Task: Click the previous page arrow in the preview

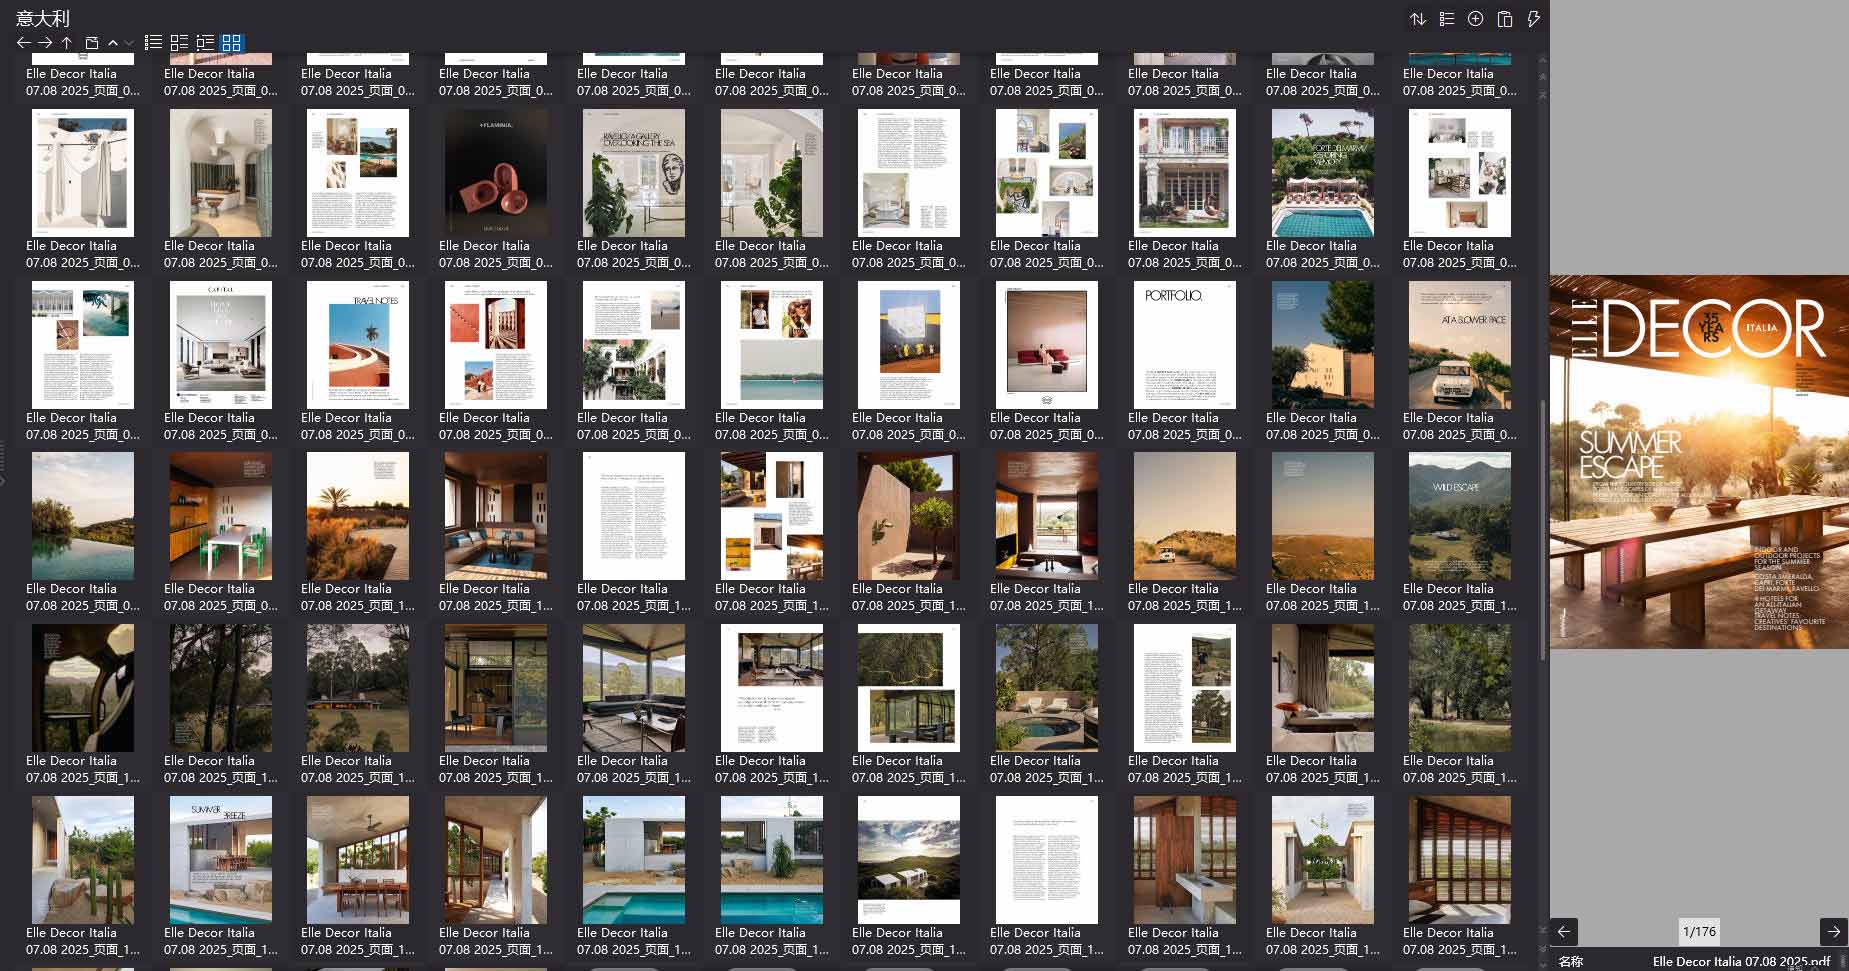Action: pos(1562,932)
